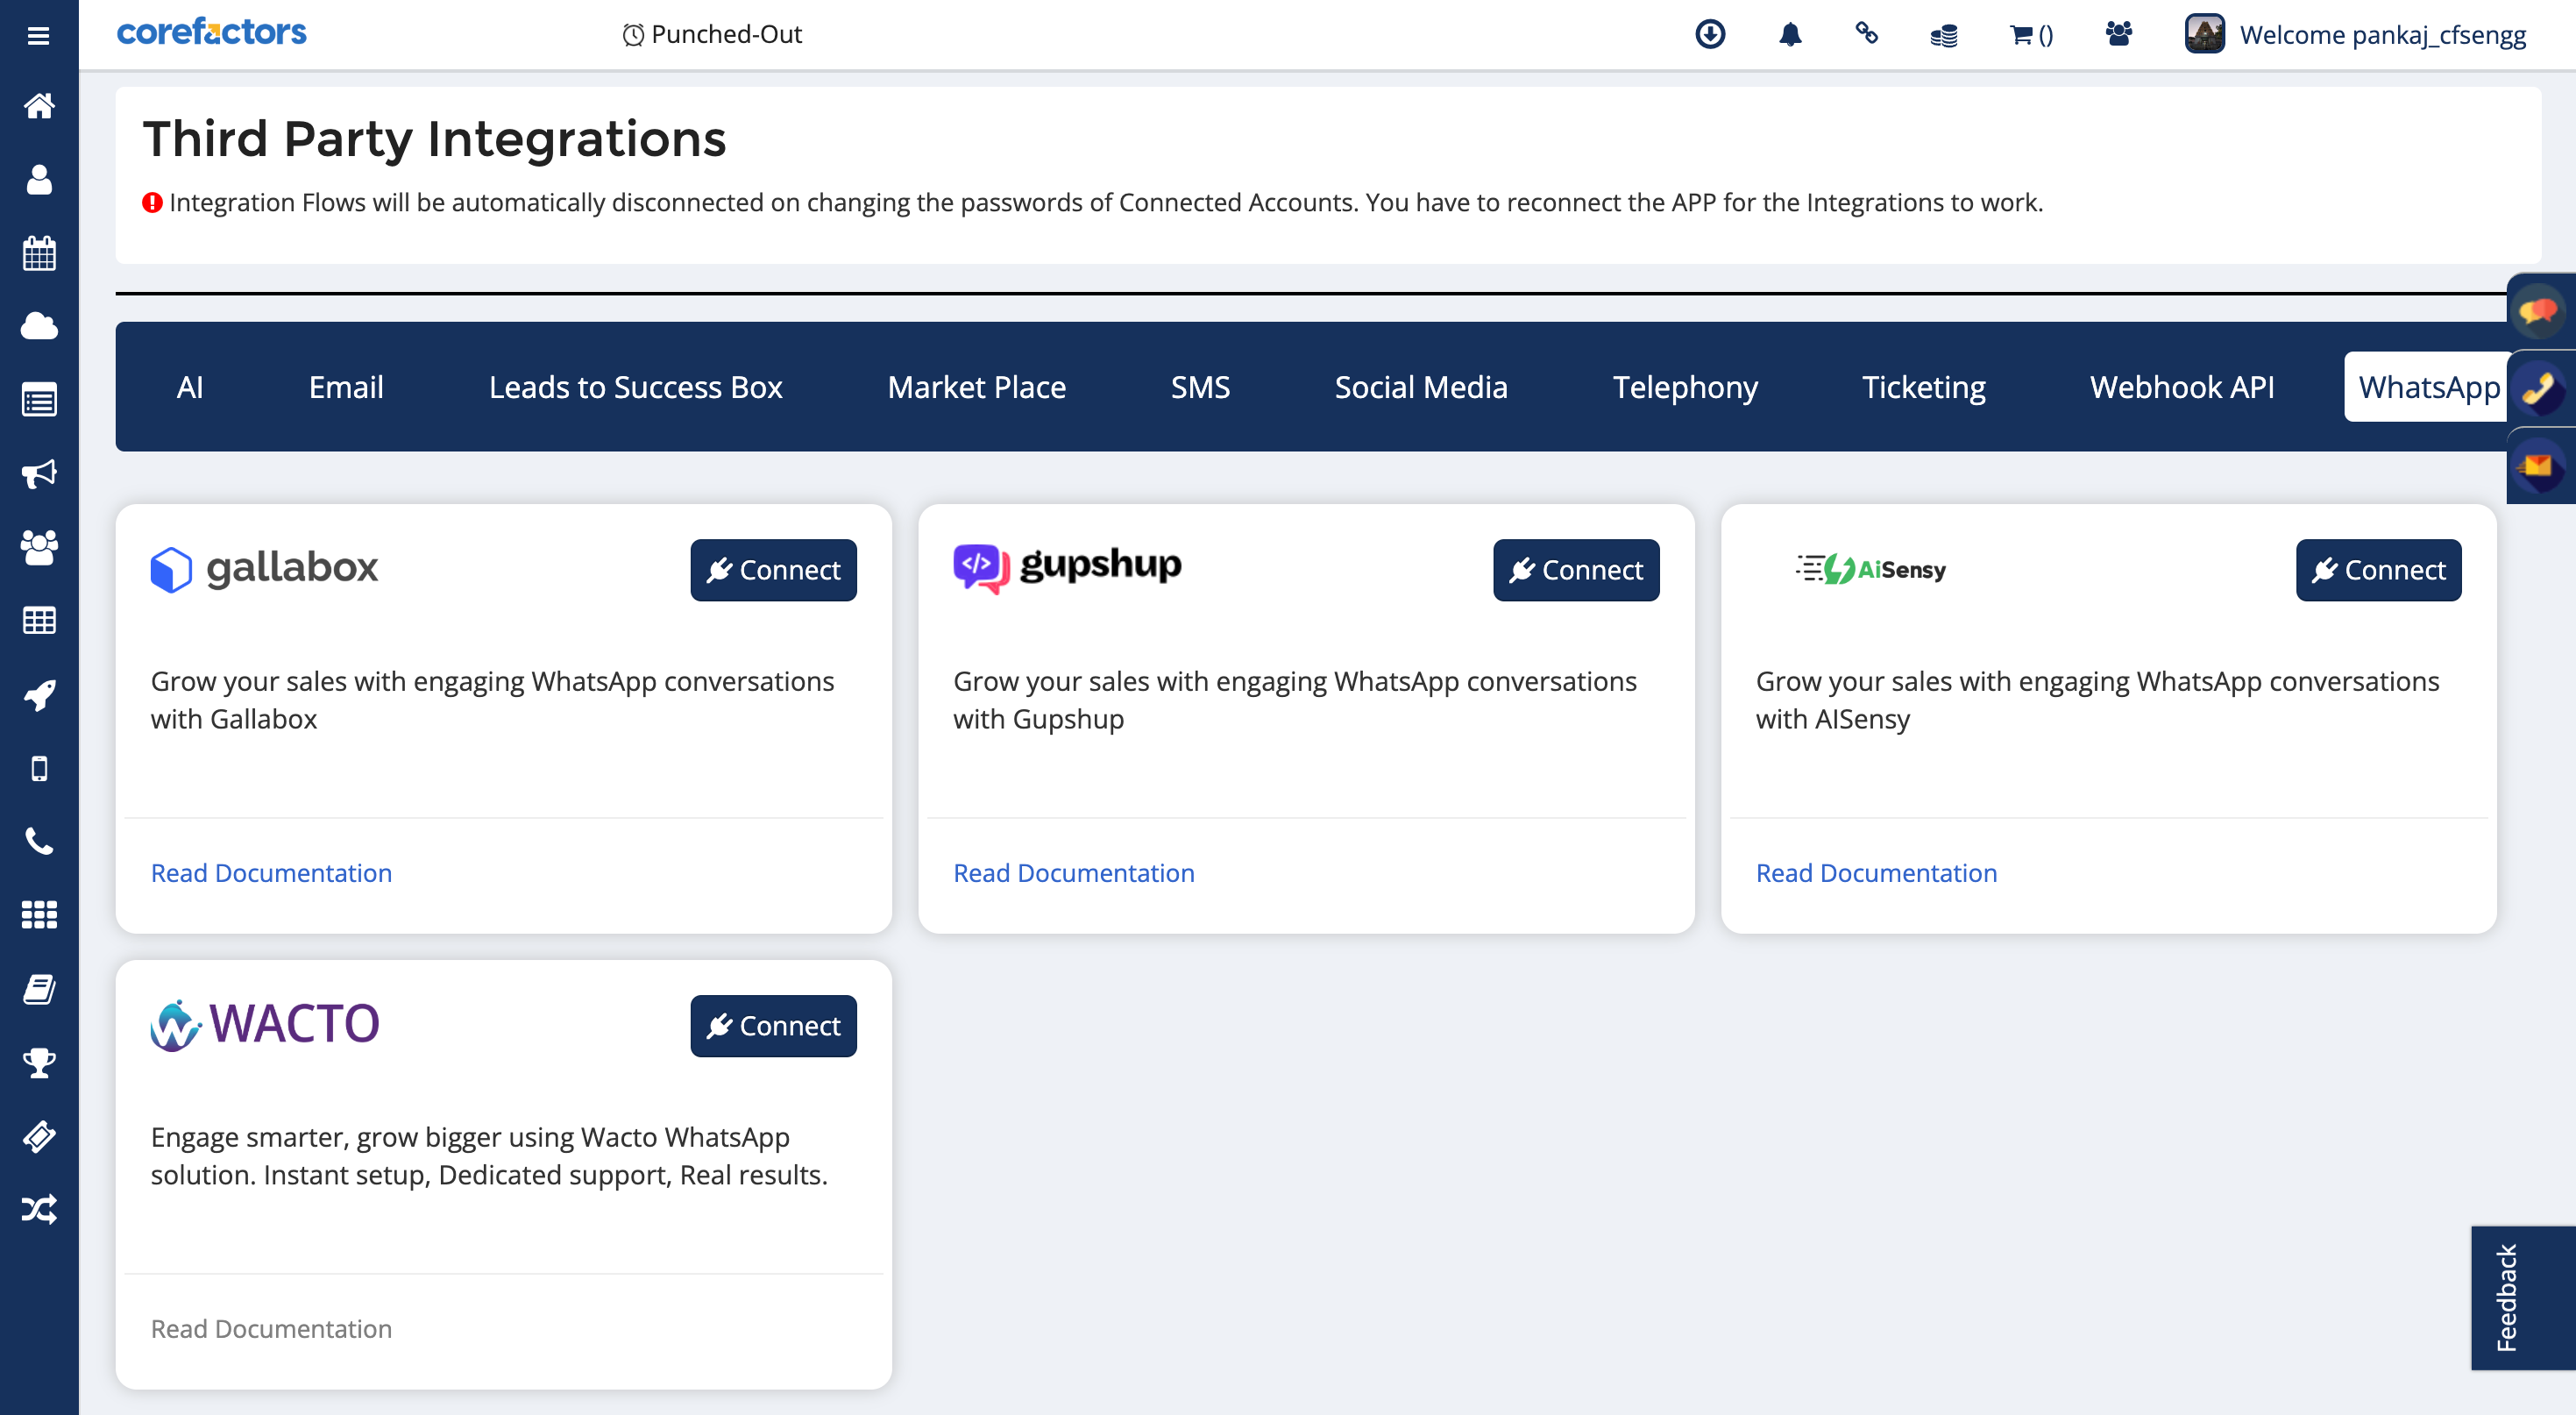Select the WhatsApp tab
The width and height of the screenshot is (2576, 1415).
click(x=2428, y=387)
